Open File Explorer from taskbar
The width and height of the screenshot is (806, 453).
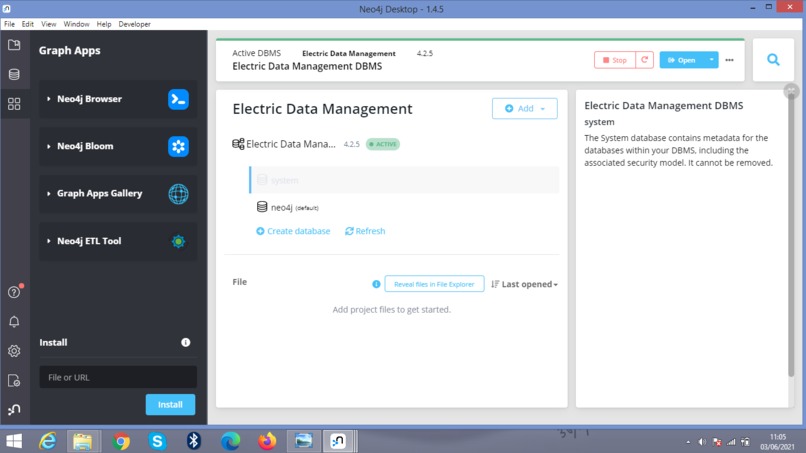[x=83, y=441]
